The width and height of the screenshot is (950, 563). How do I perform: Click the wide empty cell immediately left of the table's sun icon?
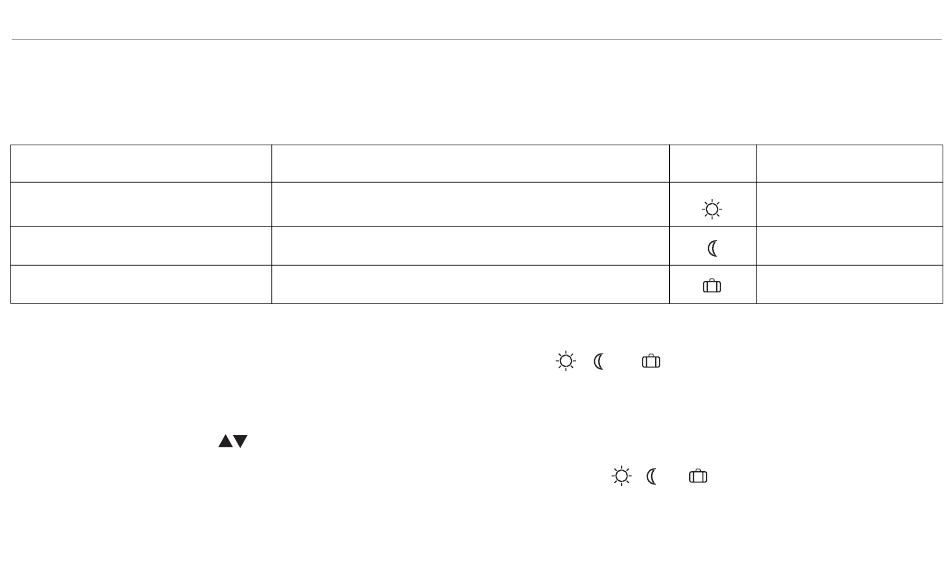click(470, 205)
